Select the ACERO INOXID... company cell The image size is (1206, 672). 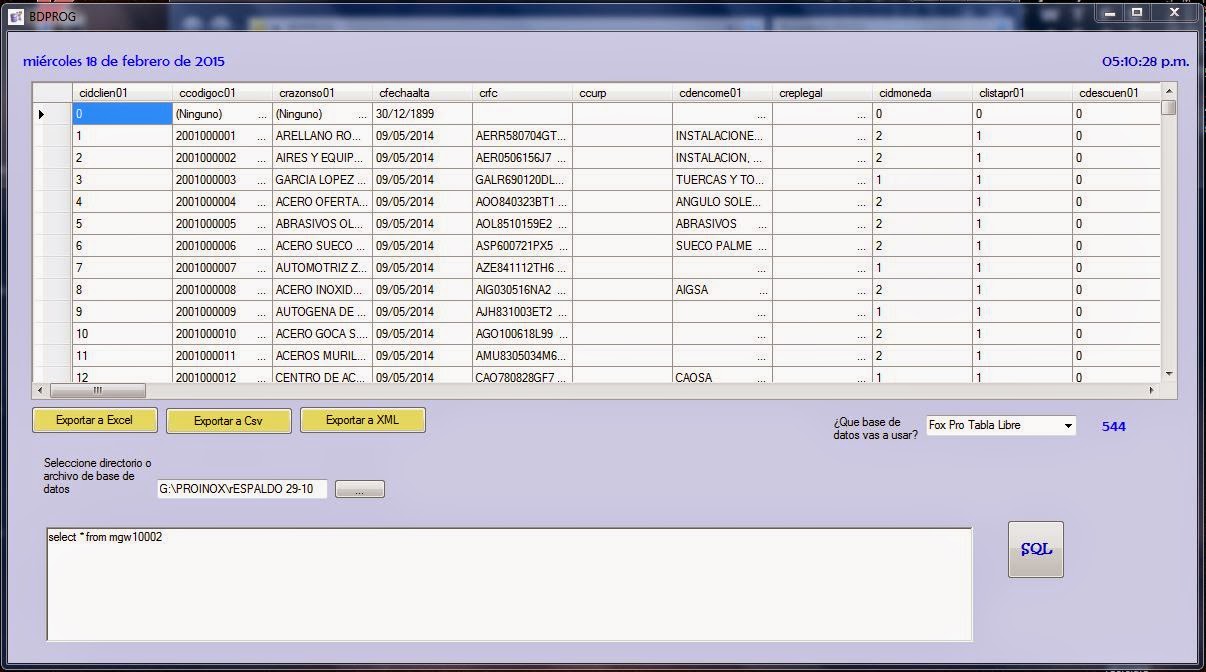click(322, 290)
